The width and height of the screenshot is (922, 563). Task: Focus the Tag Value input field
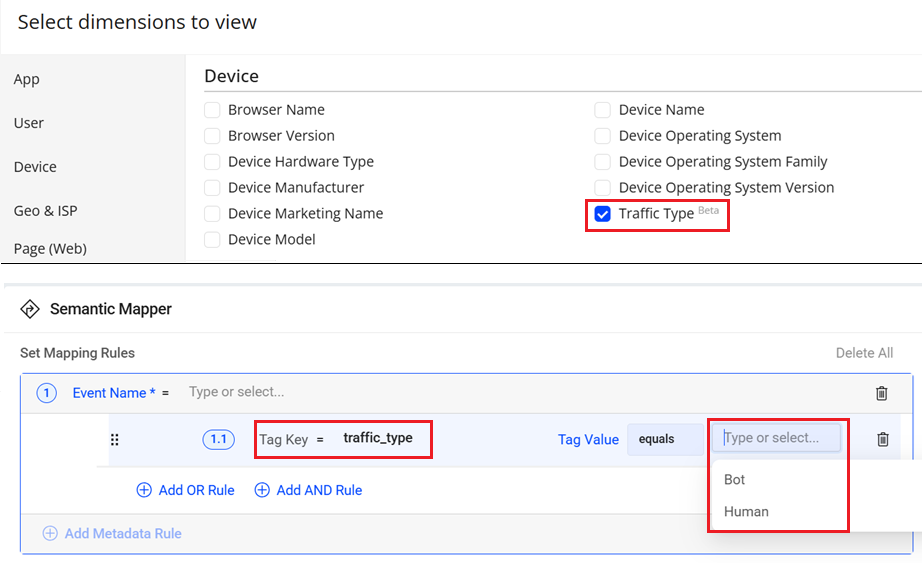tap(776, 438)
